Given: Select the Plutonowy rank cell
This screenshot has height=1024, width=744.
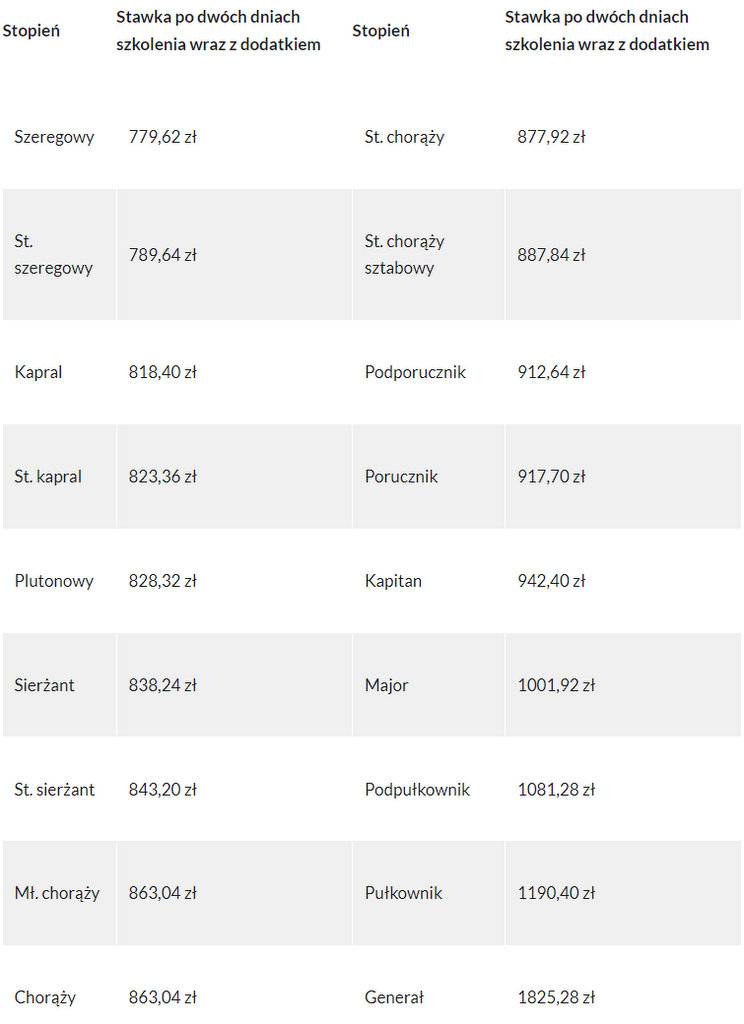Looking at the screenshot, I should [x=54, y=581].
